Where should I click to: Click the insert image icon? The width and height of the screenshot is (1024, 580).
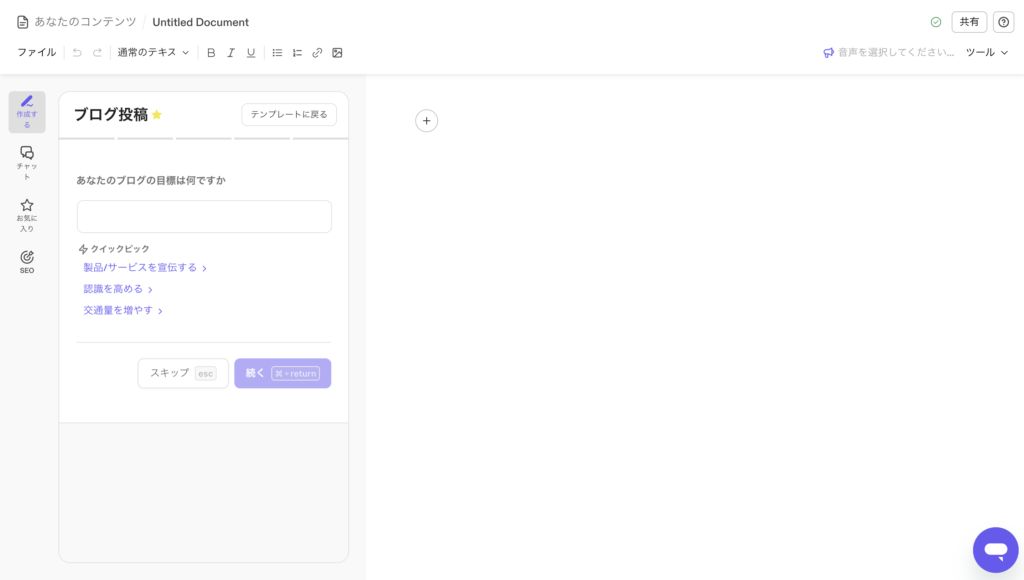[x=337, y=53]
